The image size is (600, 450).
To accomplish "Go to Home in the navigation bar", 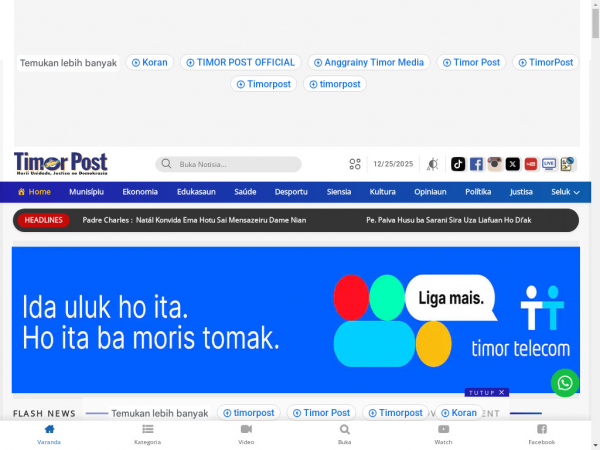I will (x=34, y=192).
